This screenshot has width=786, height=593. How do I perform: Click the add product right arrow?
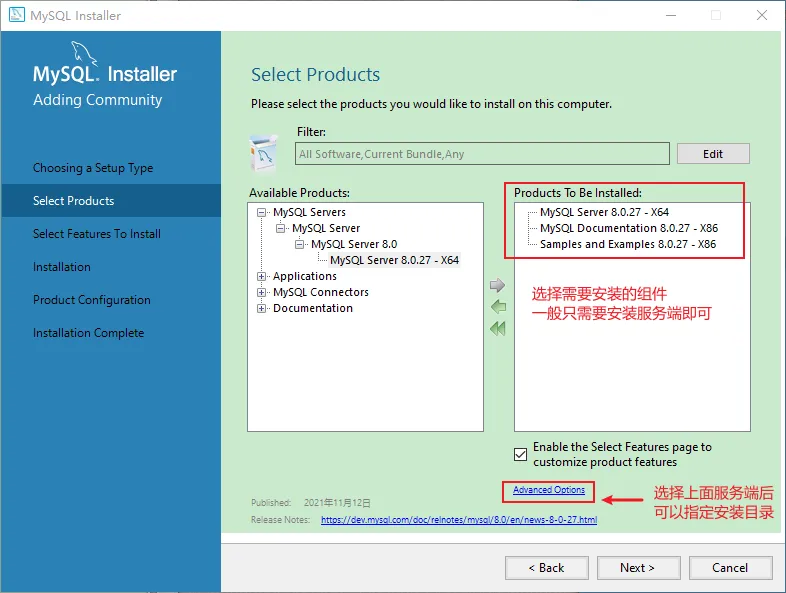497,285
